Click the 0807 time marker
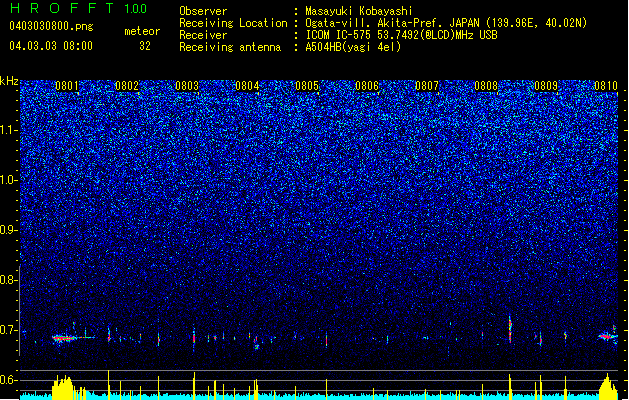The height and width of the screenshot is (400, 629). click(427, 86)
